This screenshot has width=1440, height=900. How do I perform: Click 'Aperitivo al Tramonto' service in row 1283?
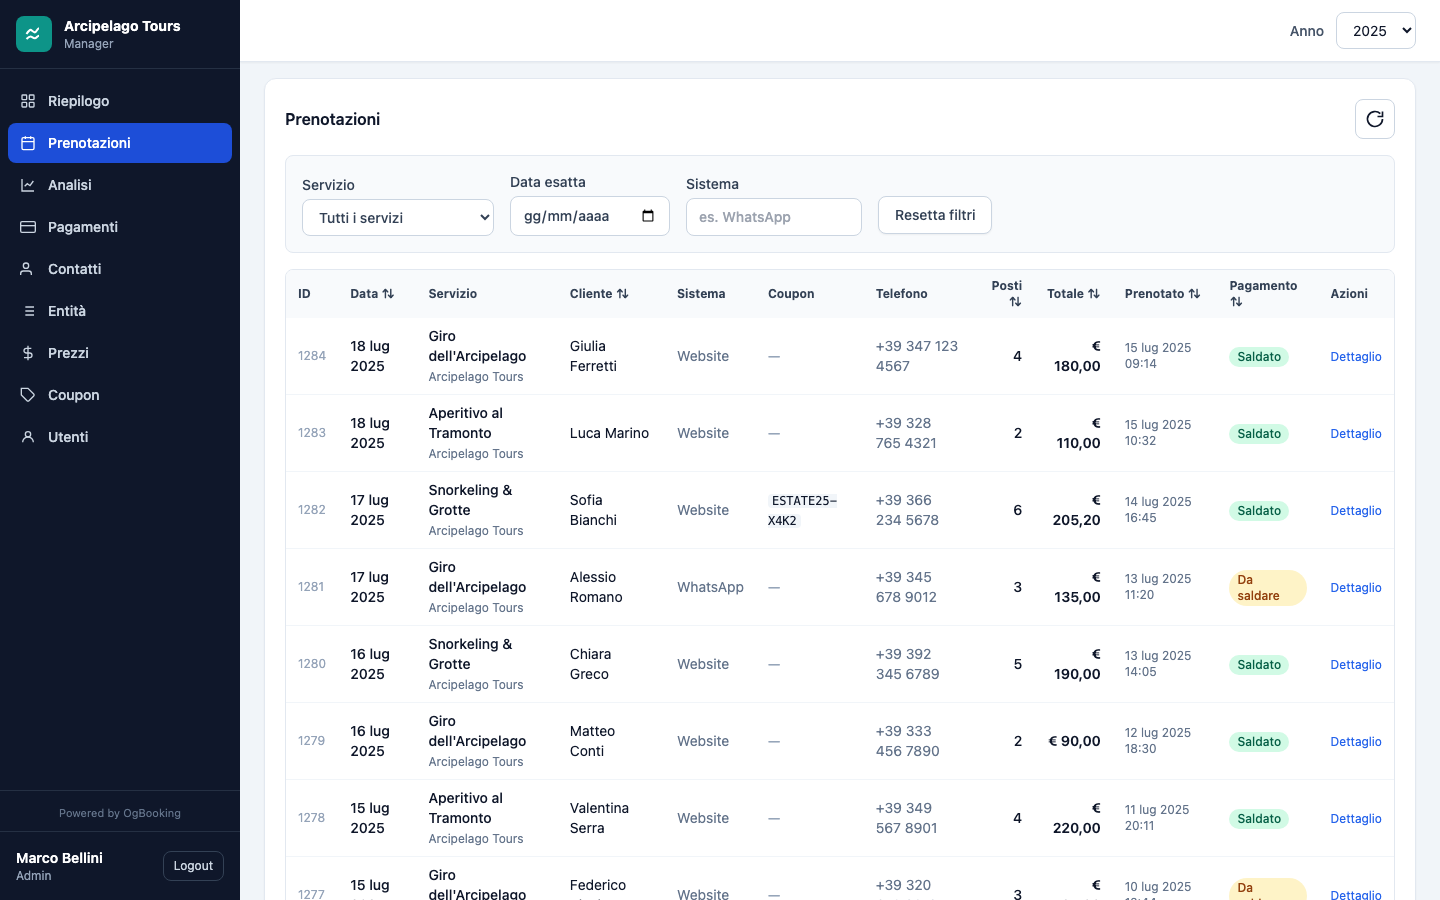[465, 423]
